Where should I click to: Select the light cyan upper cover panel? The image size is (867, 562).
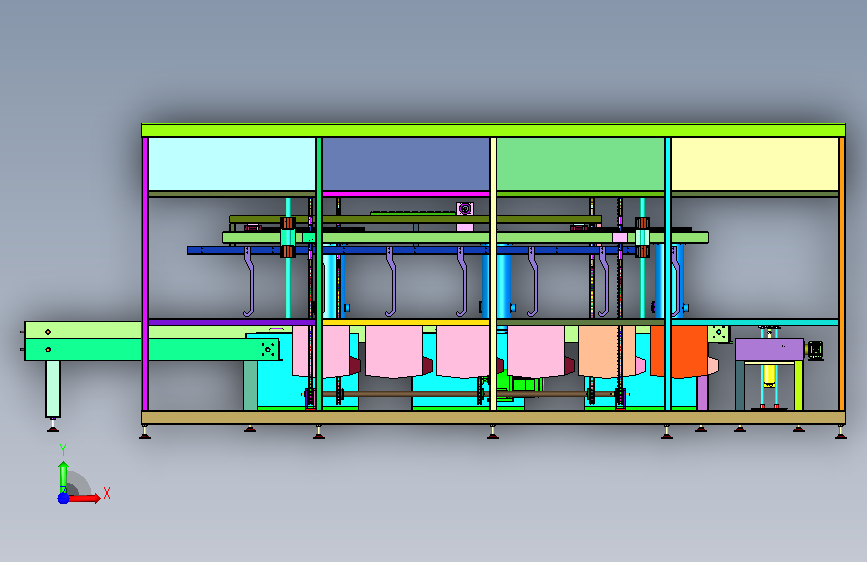[232, 164]
